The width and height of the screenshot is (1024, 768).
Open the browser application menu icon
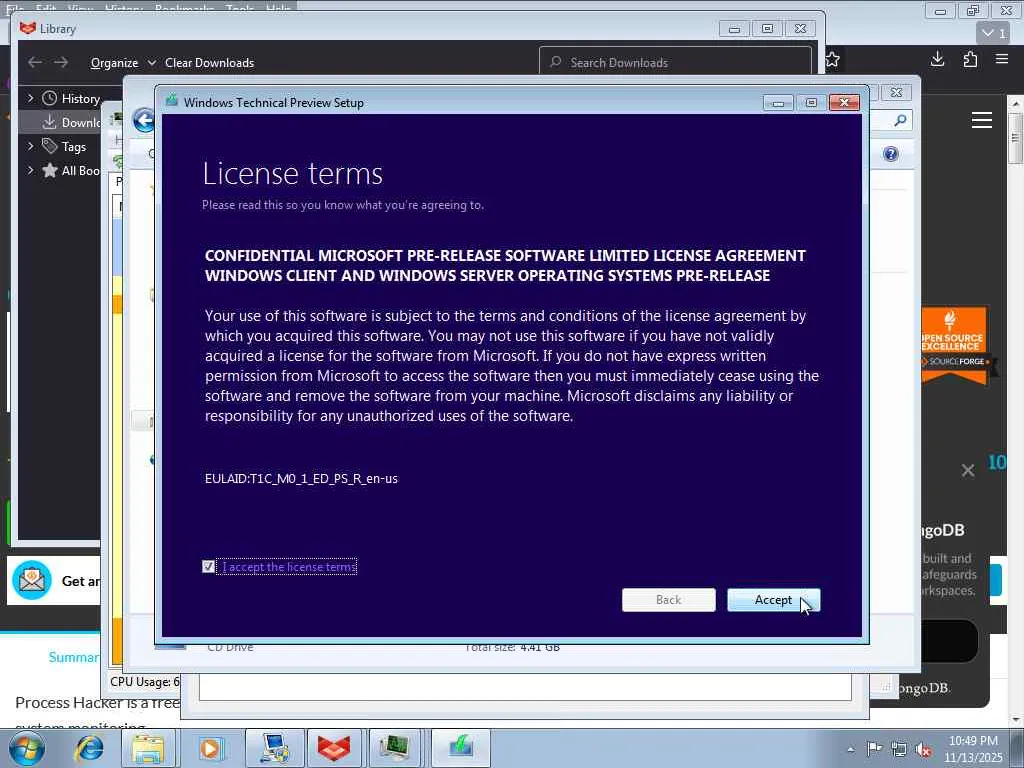(1002, 59)
